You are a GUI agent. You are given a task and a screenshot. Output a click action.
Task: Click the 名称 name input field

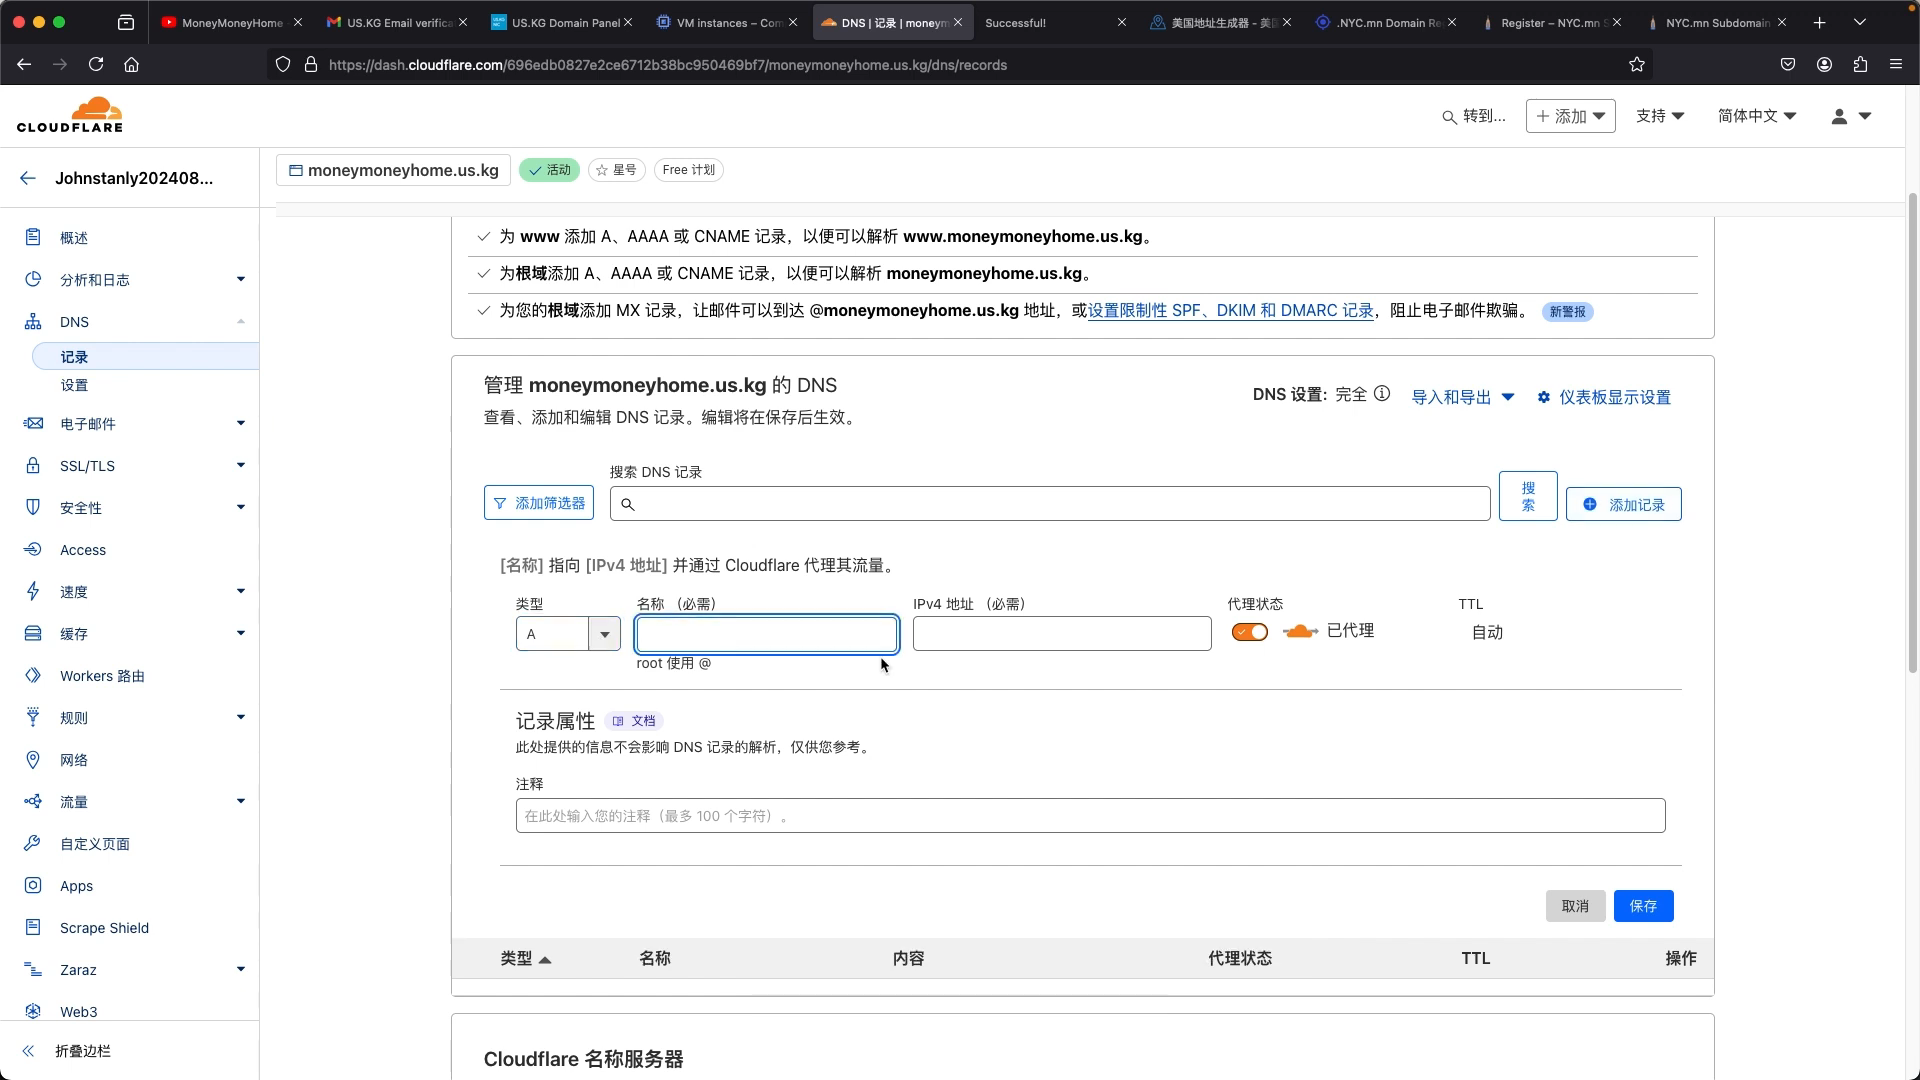pos(767,634)
